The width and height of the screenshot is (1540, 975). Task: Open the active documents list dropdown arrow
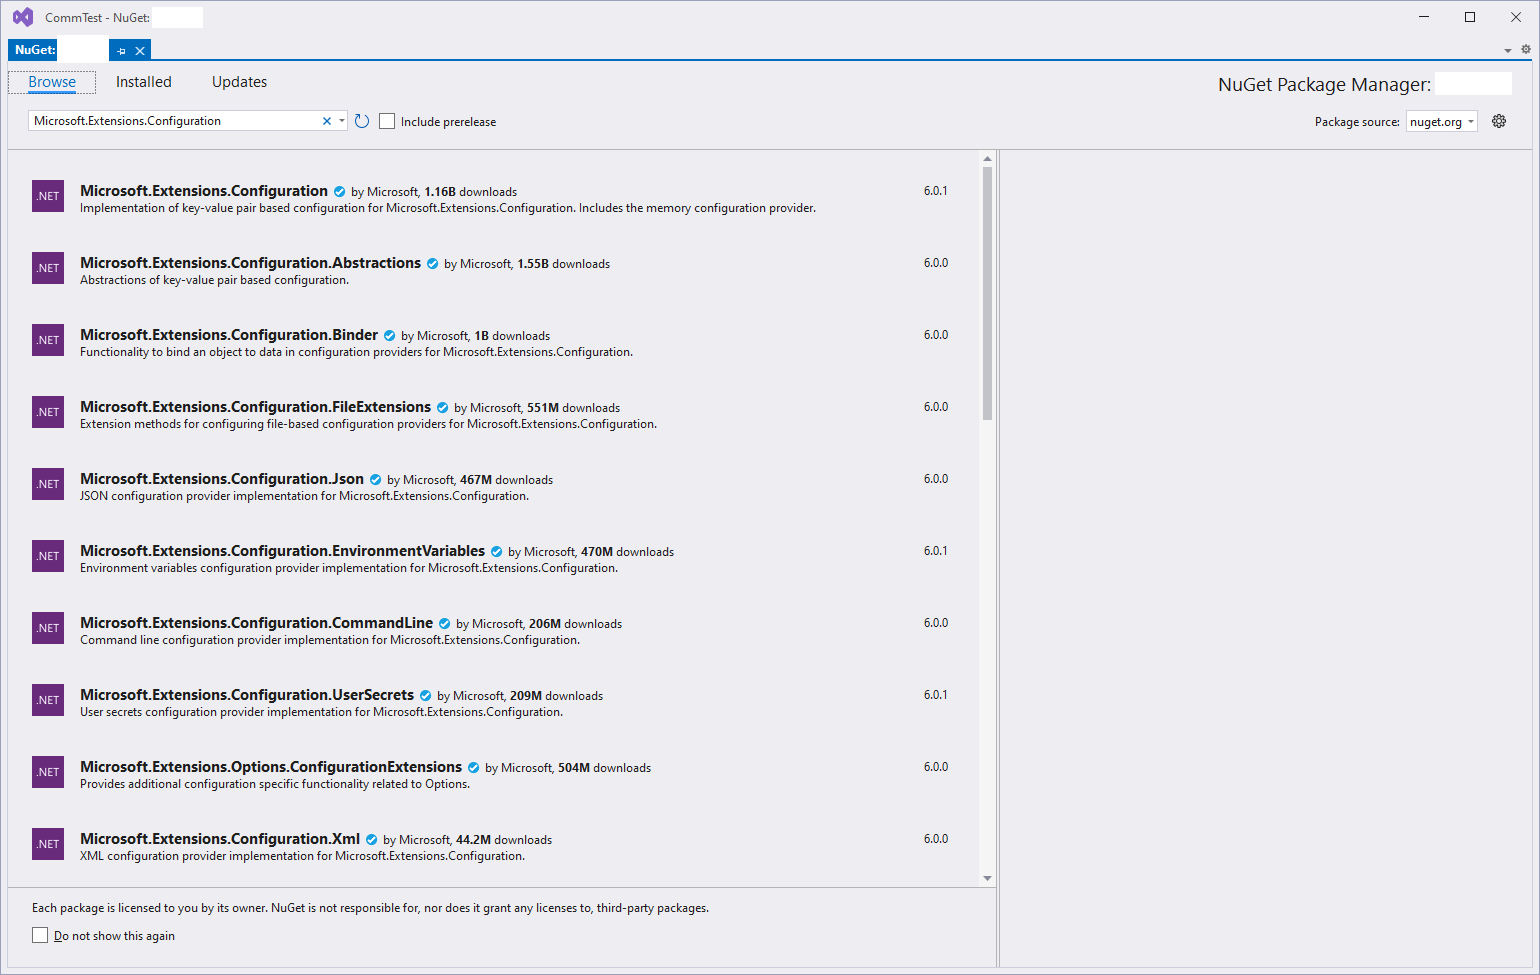pyautogui.click(x=1508, y=50)
